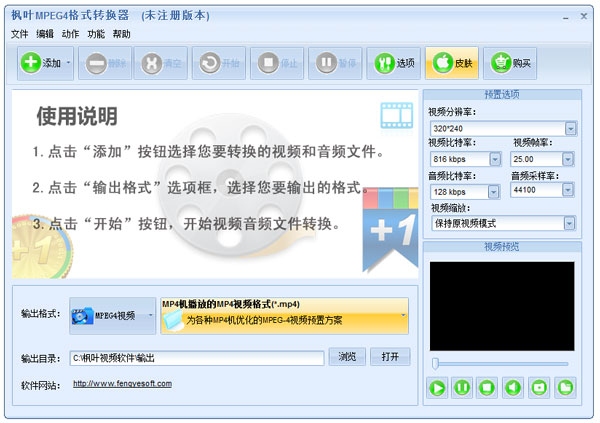This screenshot has height=423, width=600.
Task: Click the 停止 (Stop) toolbar button
Action: pyautogui.click(x=277, y=63)
